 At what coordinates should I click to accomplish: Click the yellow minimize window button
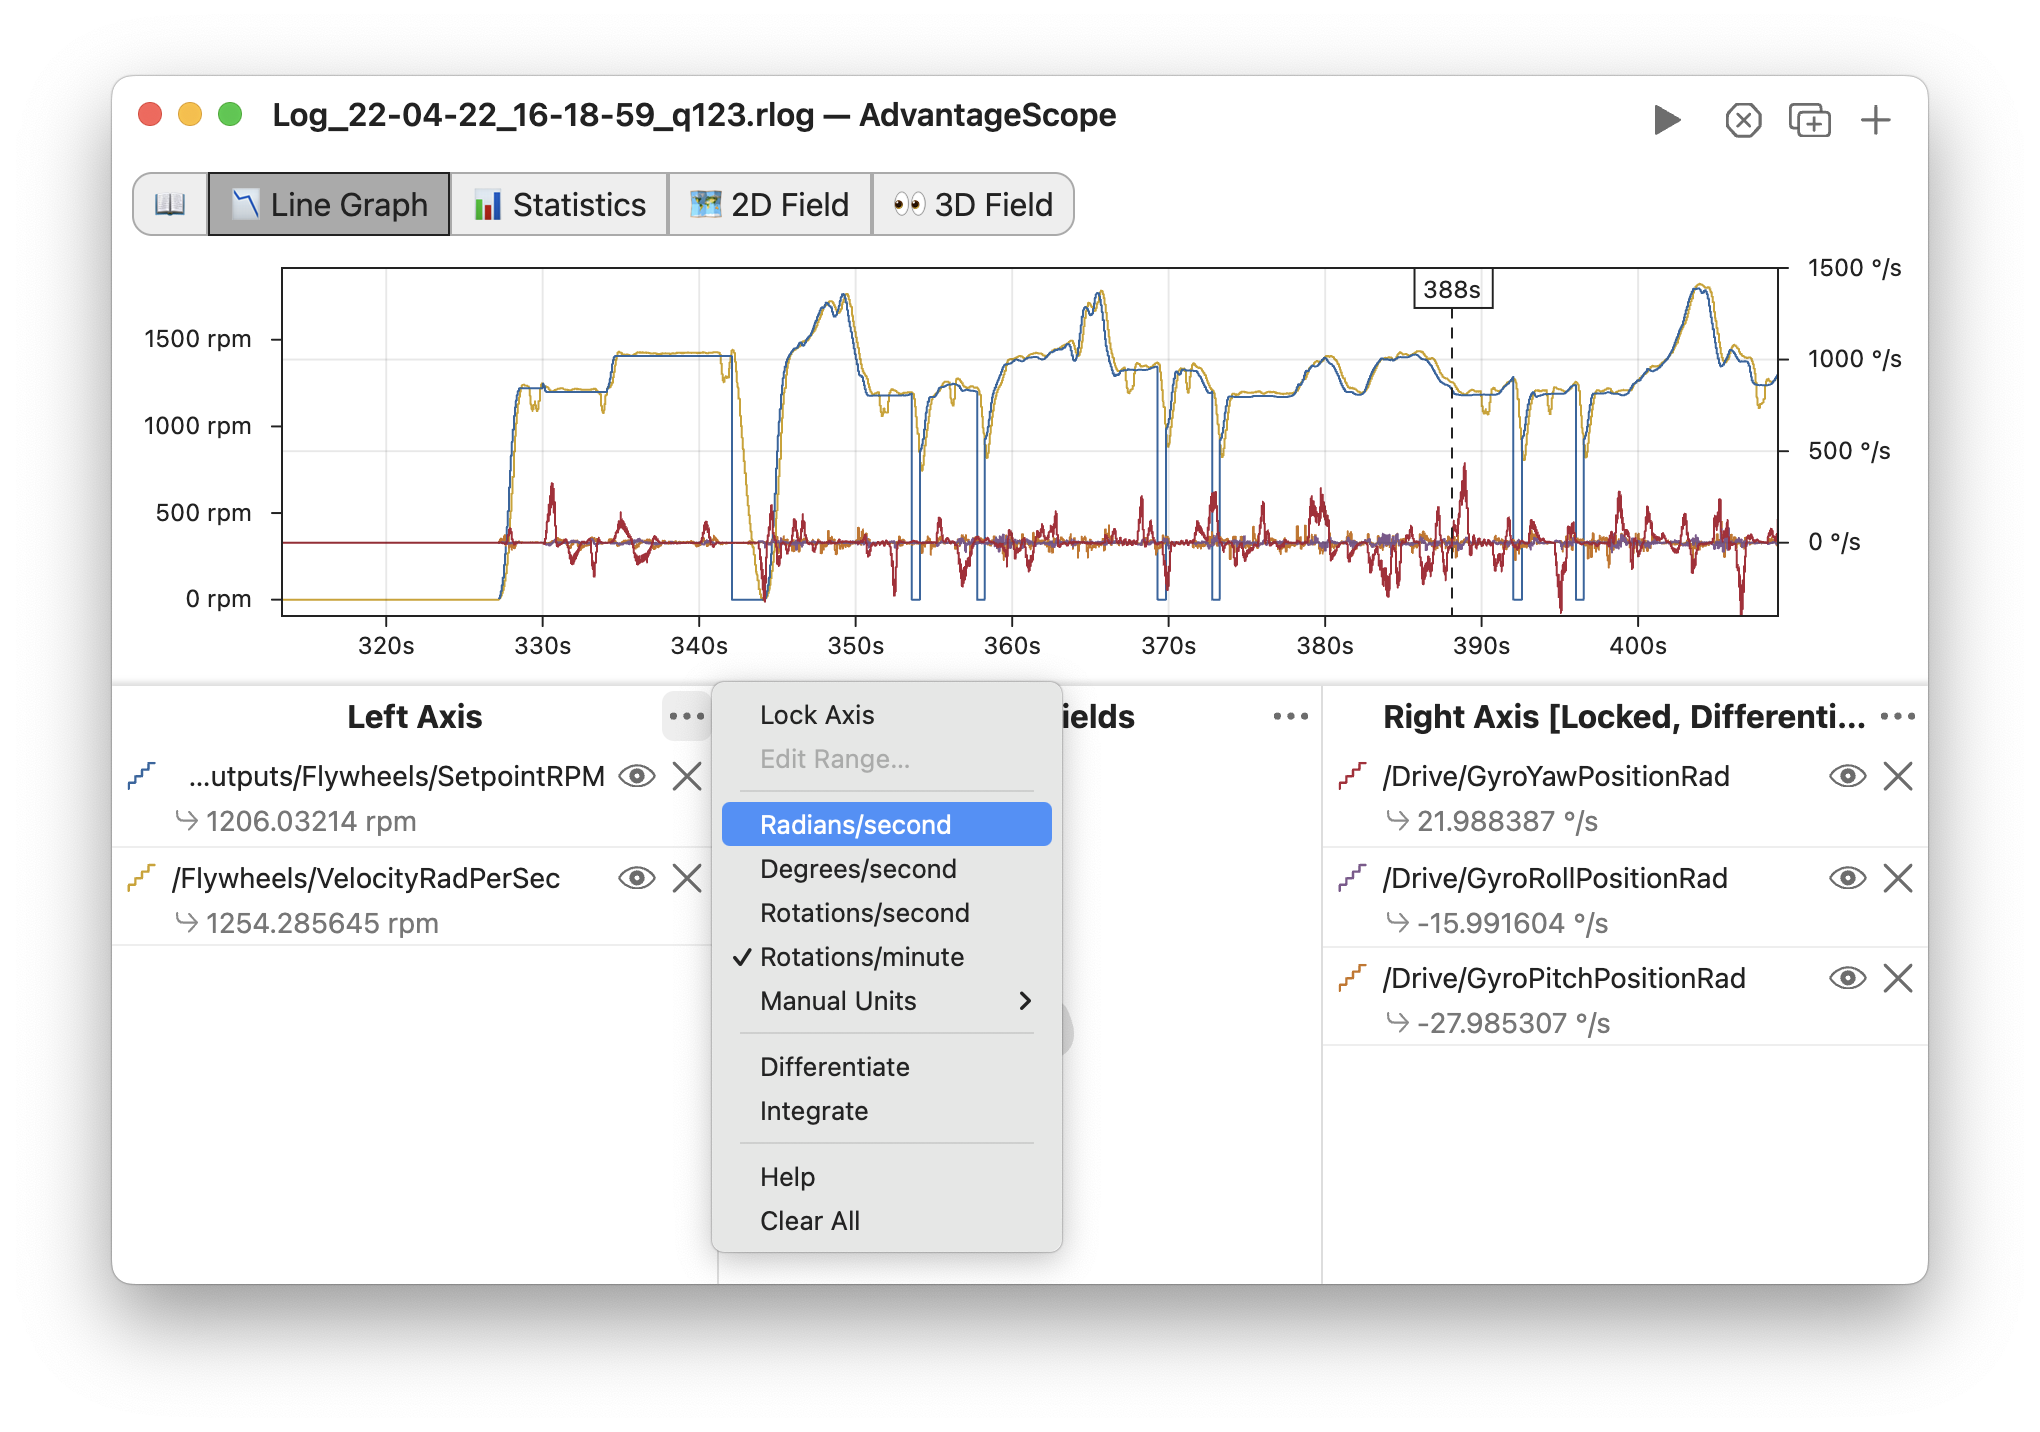click(x=190, y=115)
